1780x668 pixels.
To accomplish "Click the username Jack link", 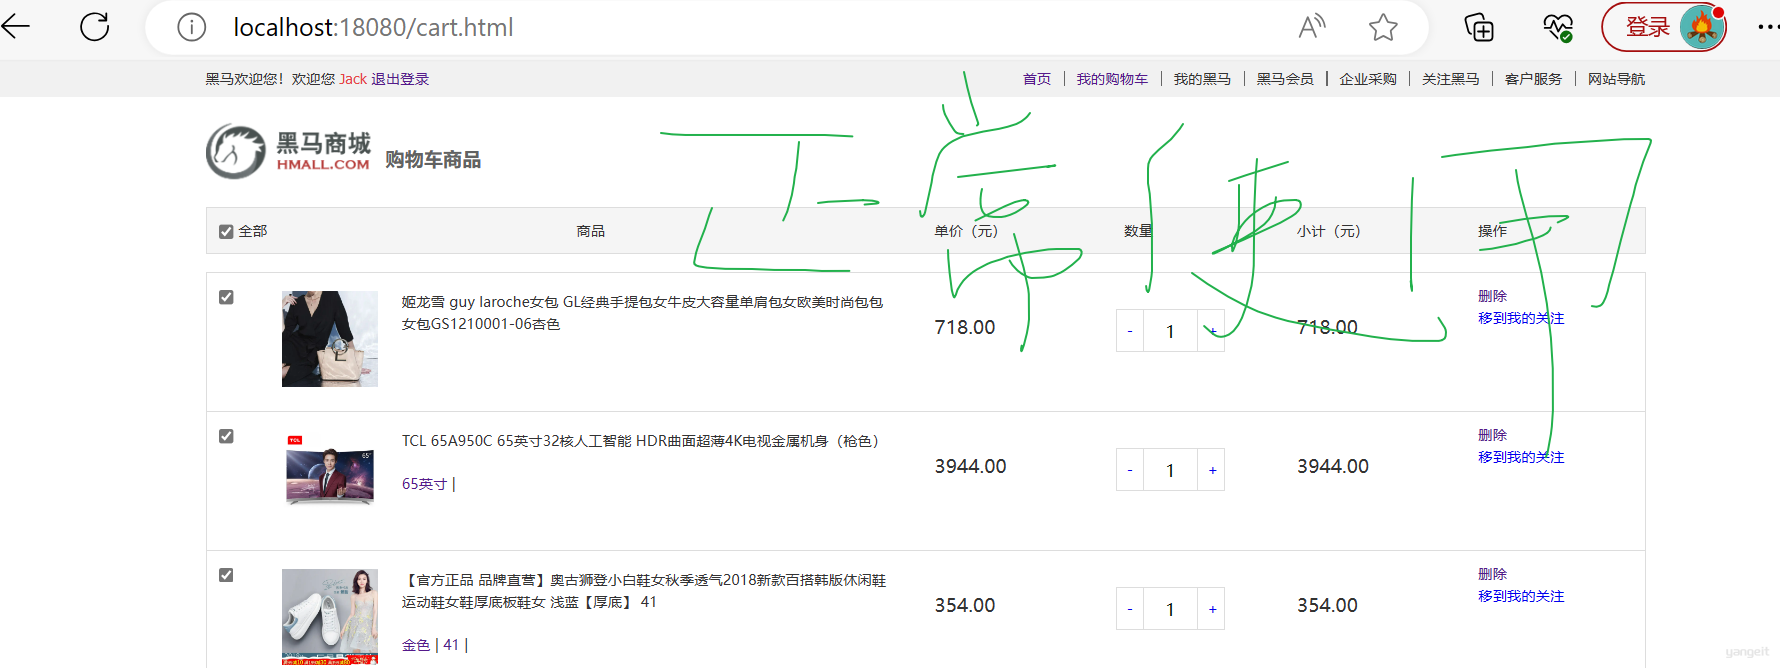I will (x=353, y=79).
